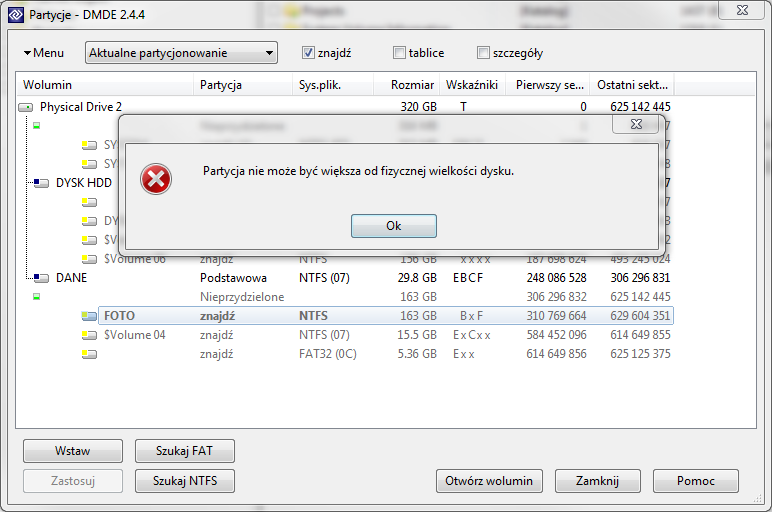Click the 29.8 GB size cell
Screen dimensions: 772x512
pyautogui.click(x=417, y=278)
